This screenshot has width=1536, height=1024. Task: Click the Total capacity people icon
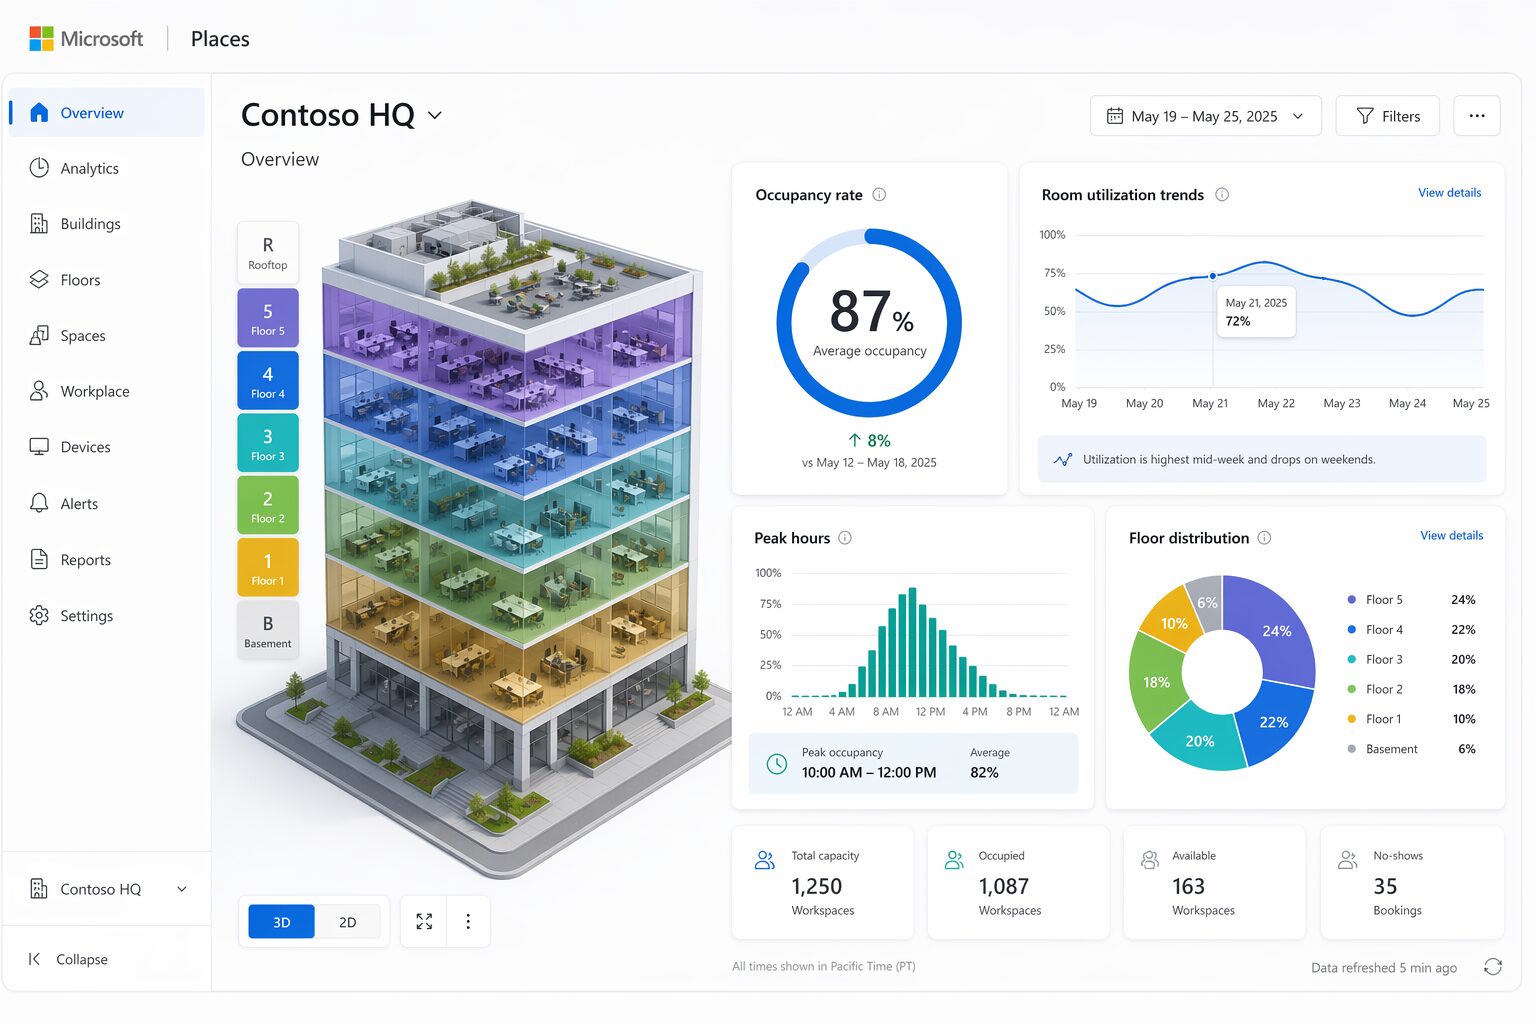[x=765, y=860]
